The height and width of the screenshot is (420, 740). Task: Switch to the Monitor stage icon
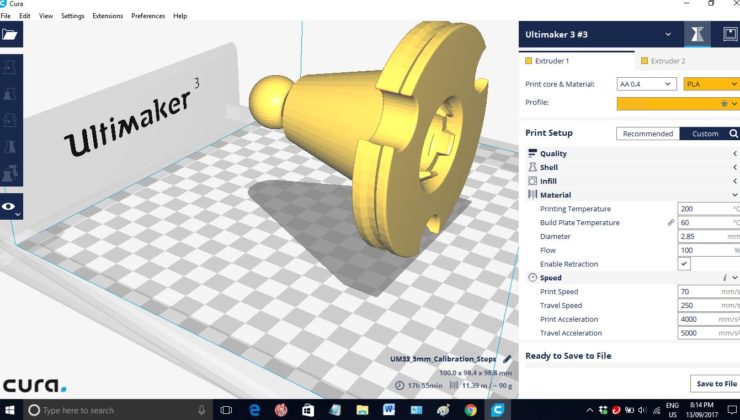[730, 34]
